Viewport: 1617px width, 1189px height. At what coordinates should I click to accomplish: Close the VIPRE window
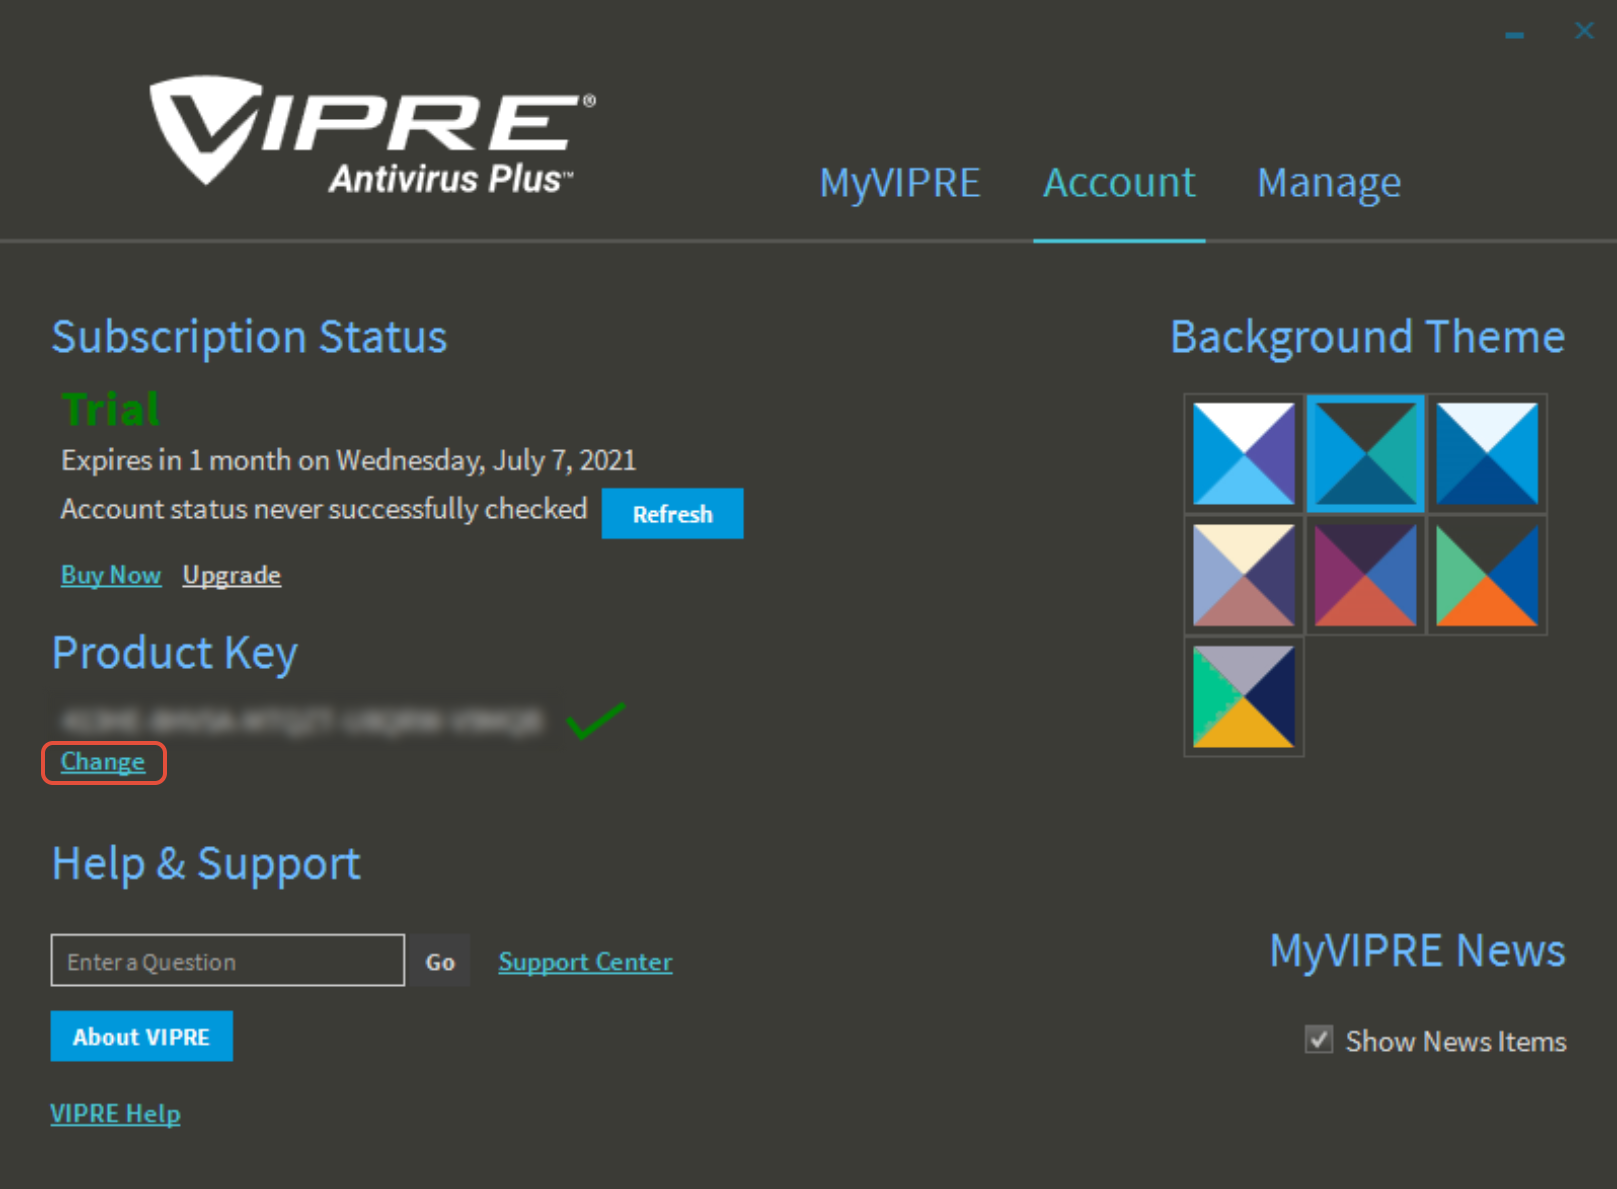click(x=1584, y=31)
